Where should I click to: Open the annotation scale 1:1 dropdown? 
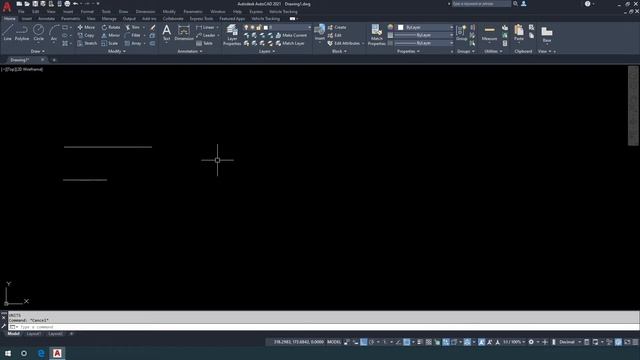(514, 342)
